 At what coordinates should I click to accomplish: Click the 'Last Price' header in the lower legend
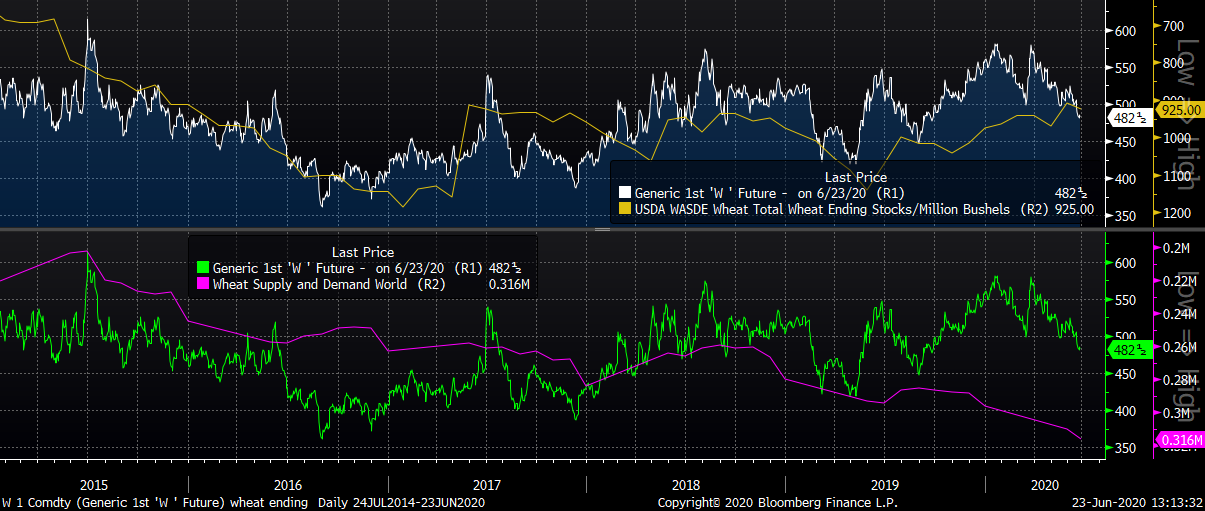pyautogui.click(x=362, y=252)
